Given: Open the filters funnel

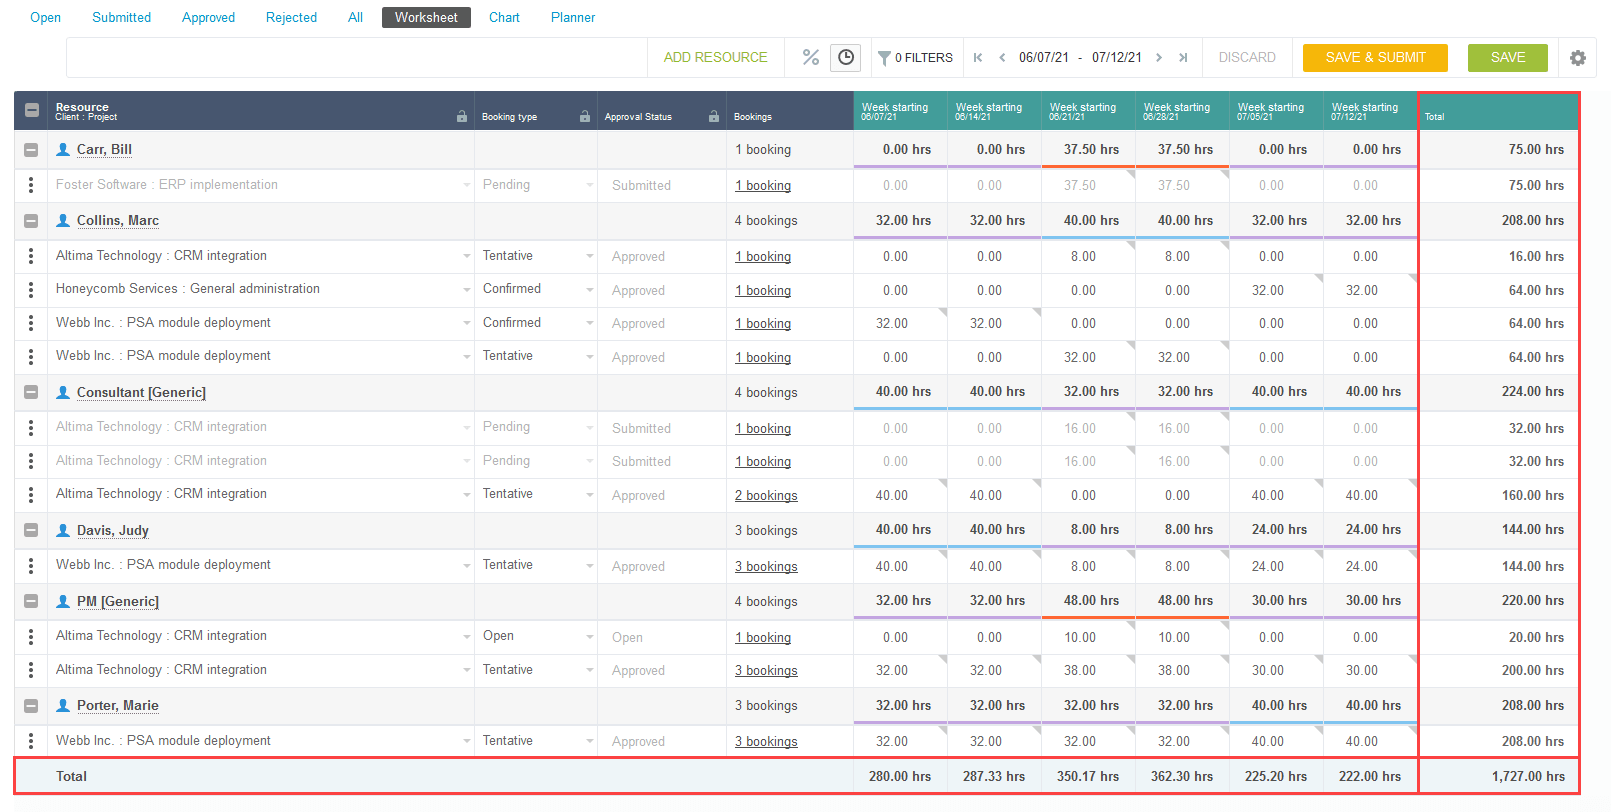Looking at the screenshot, I should click(884, 58).
